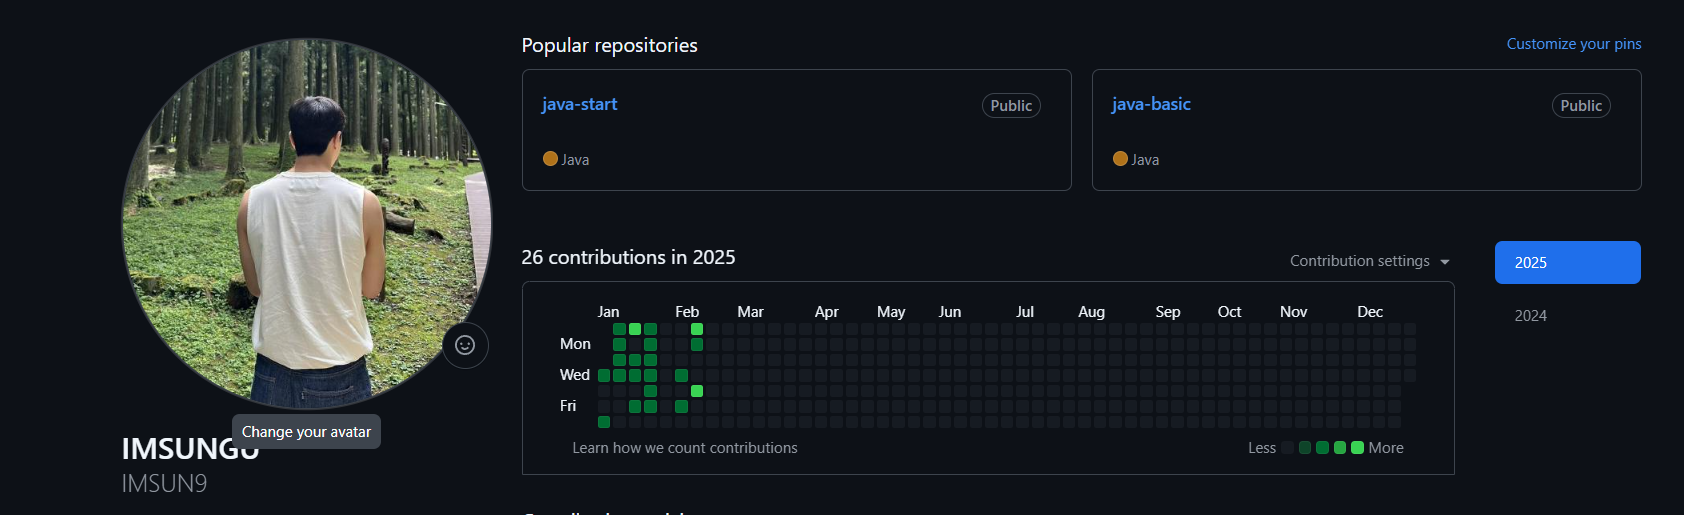Click the empty dark legend square near Less
The width and height of the screenshot is (1684, 515).
(1288, 448)
